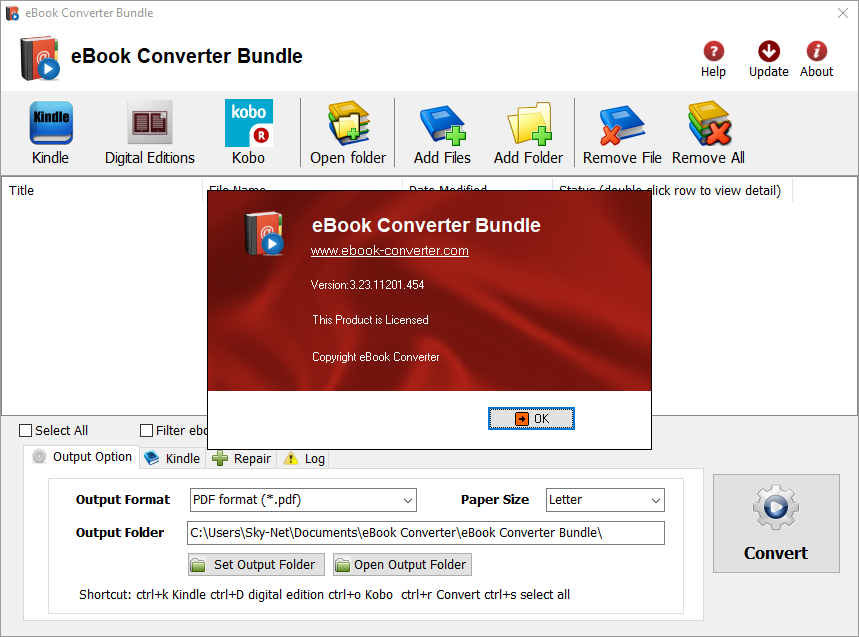Click the Output Folder path field
Viewport: 859px width, 637px height.
pyautogui.click(x=426, y=533)
